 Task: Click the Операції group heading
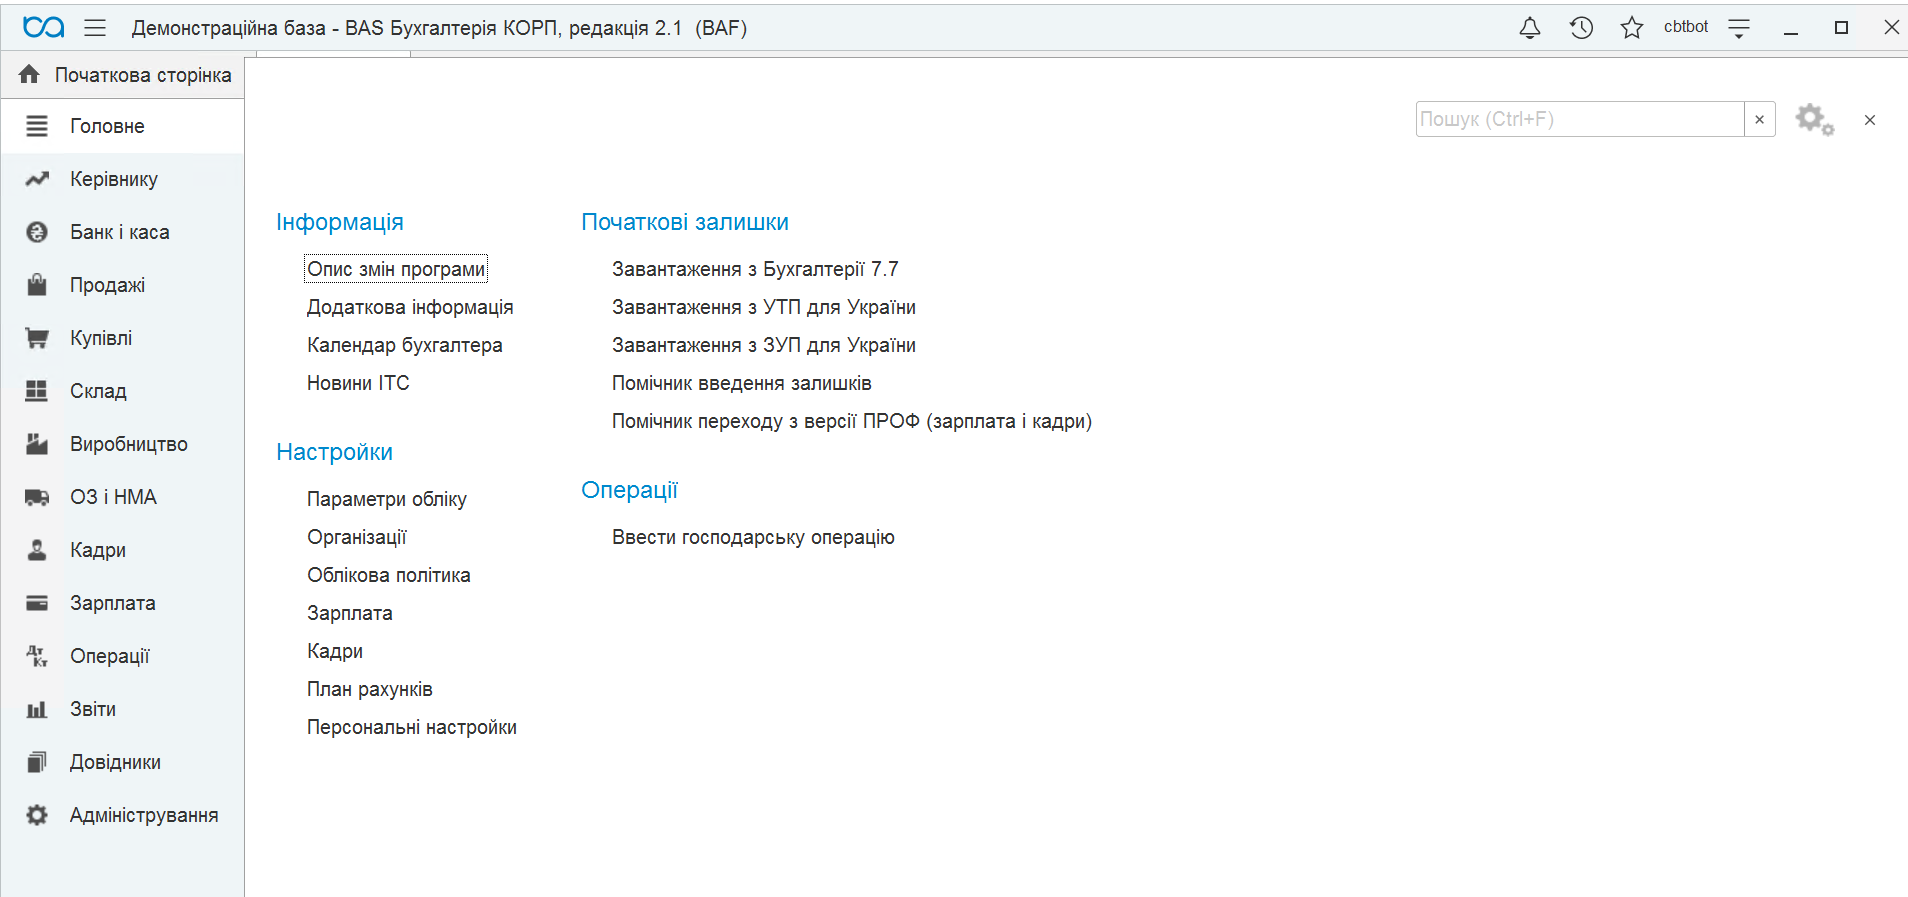click(629, 490)
